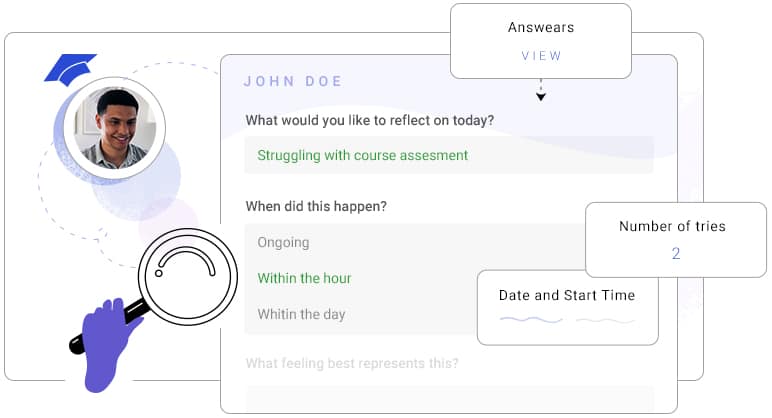Select the "Ongoing" option

click(283, 242)
